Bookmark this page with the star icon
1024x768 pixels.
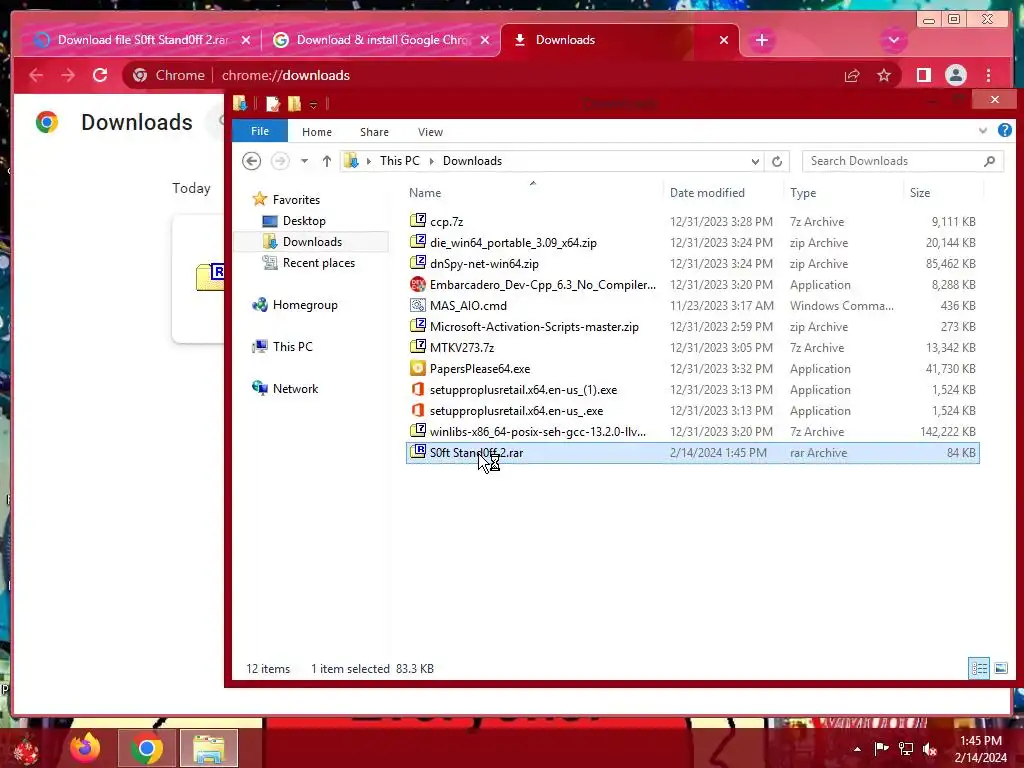click(884, 76)
